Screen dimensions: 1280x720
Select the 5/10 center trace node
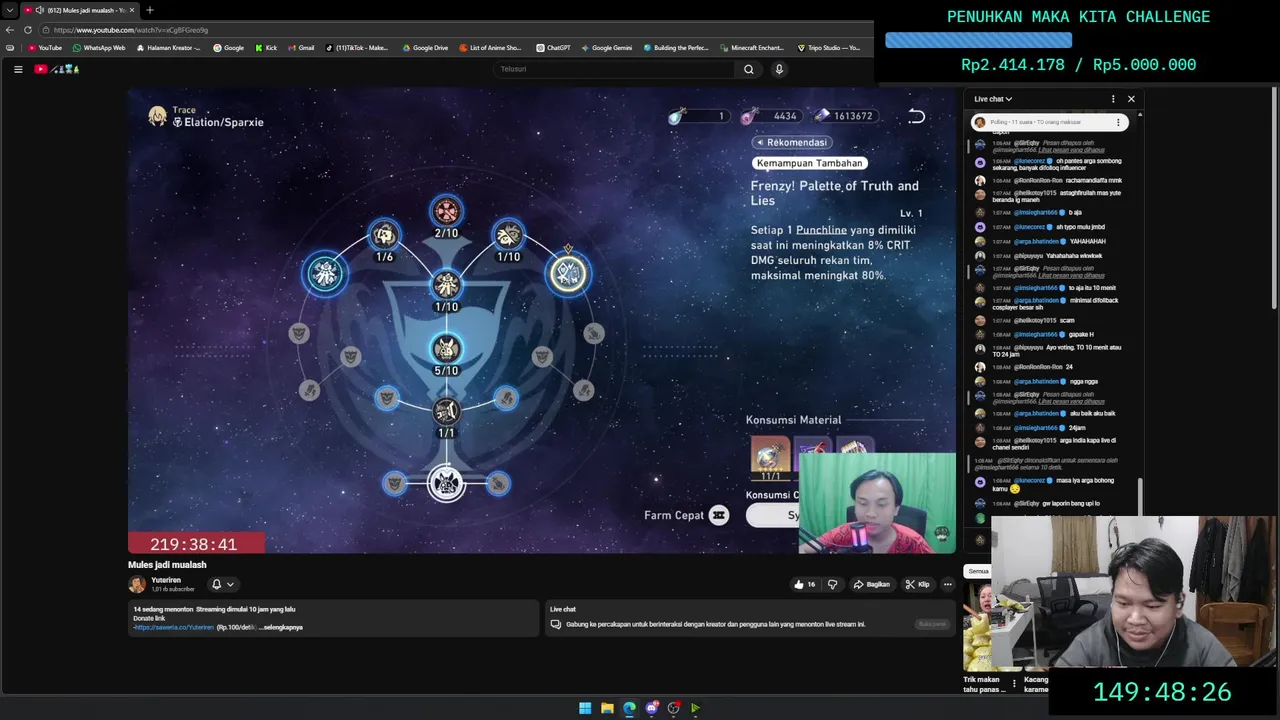446,349
